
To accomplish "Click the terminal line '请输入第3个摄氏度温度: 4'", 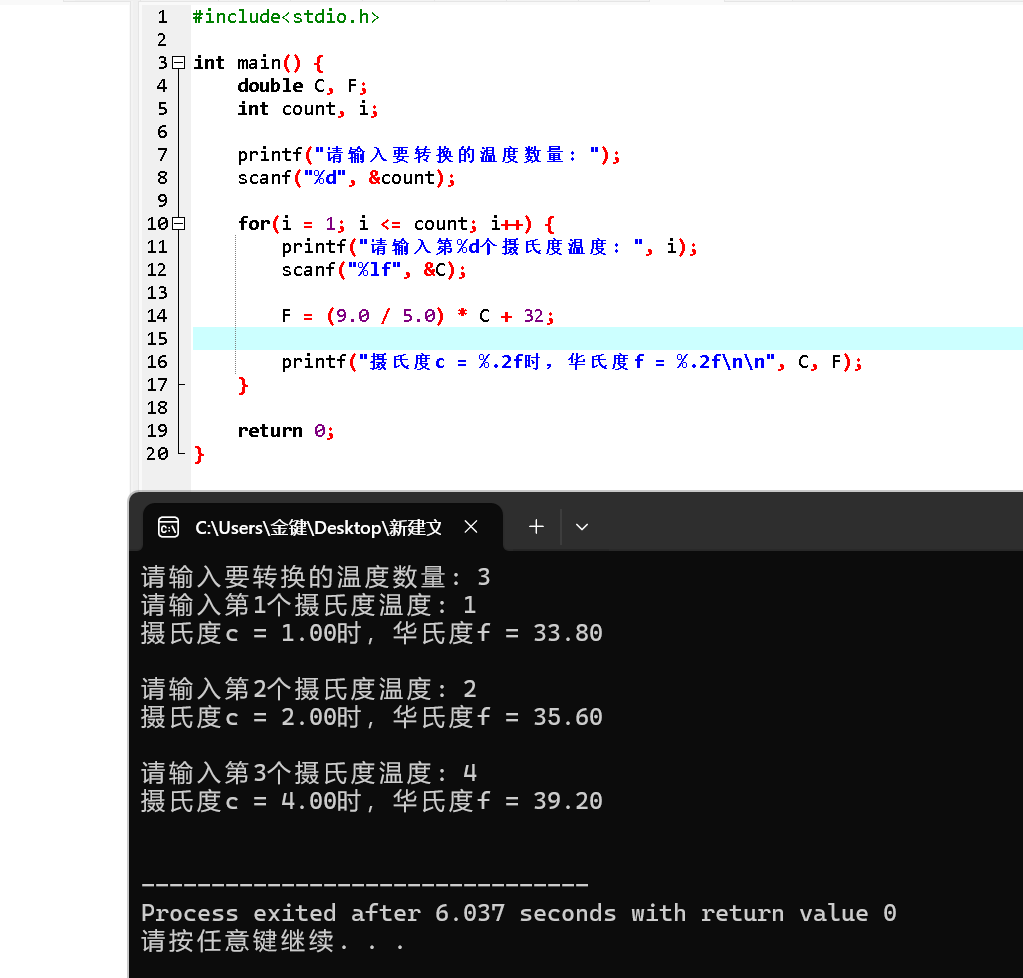I will [x=309, y=773].
